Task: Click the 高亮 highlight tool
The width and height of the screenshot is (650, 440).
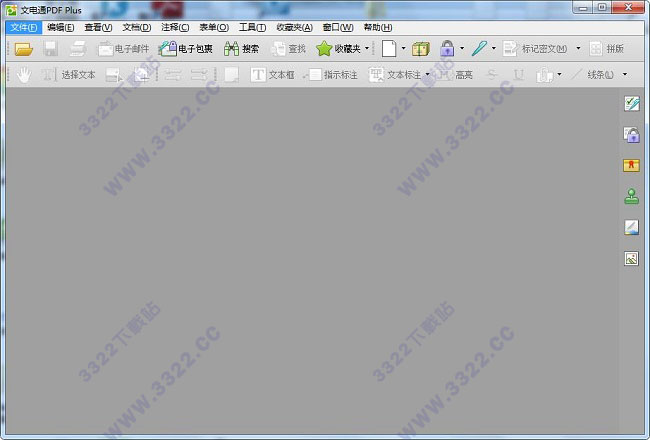Action: pyautogui.click(x=455, y=75)
